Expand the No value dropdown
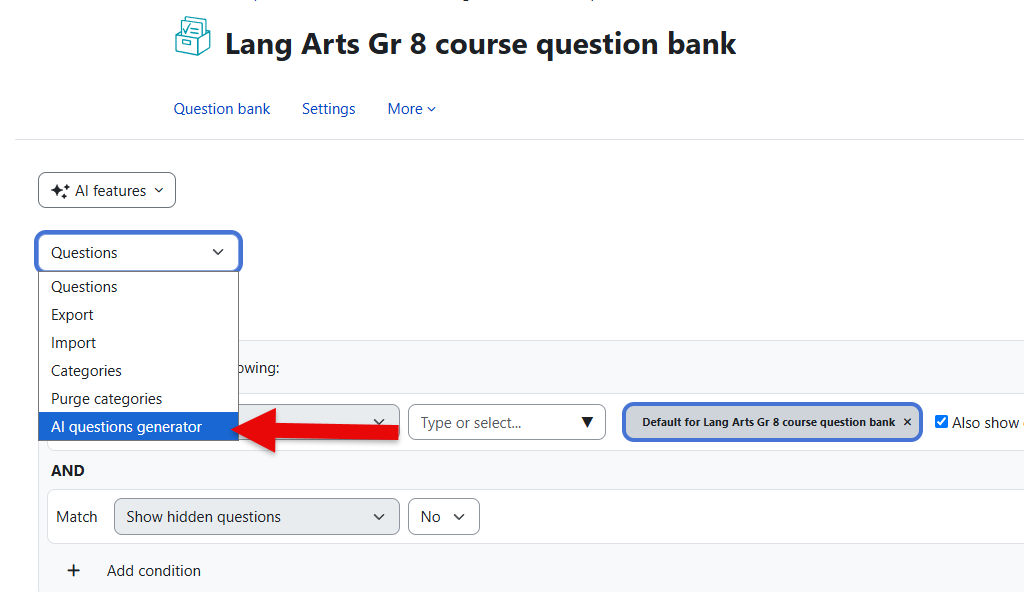 444,517
